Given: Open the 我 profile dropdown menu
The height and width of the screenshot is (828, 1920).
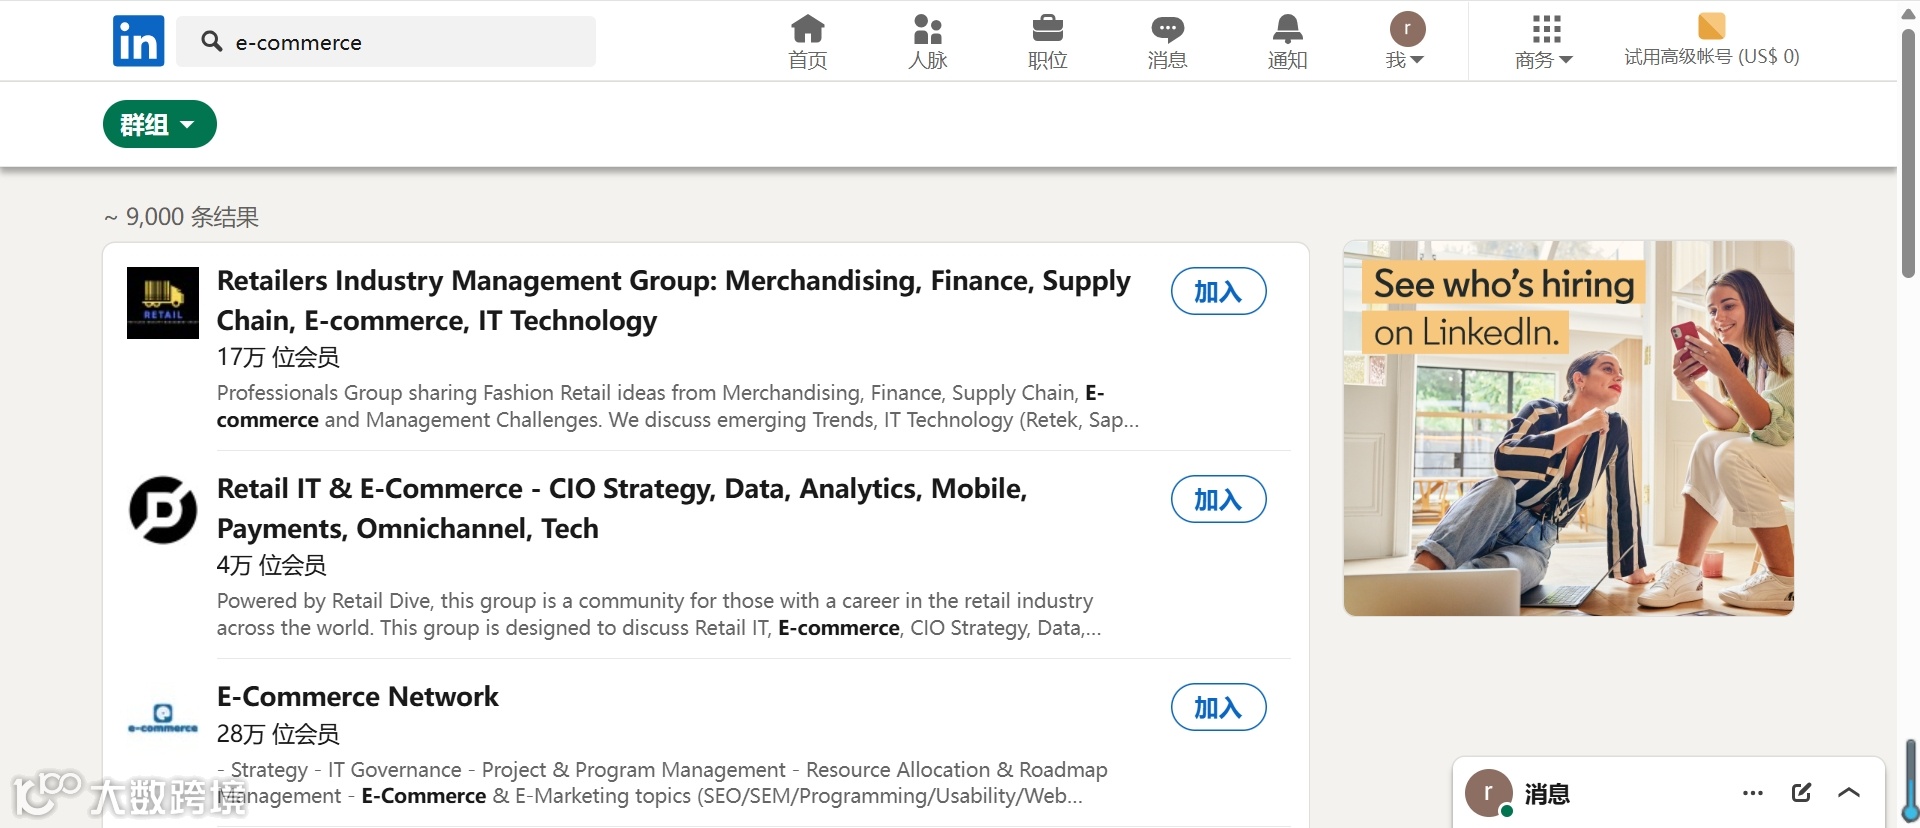Looking at the screenshot, I should coord(1406,42).
